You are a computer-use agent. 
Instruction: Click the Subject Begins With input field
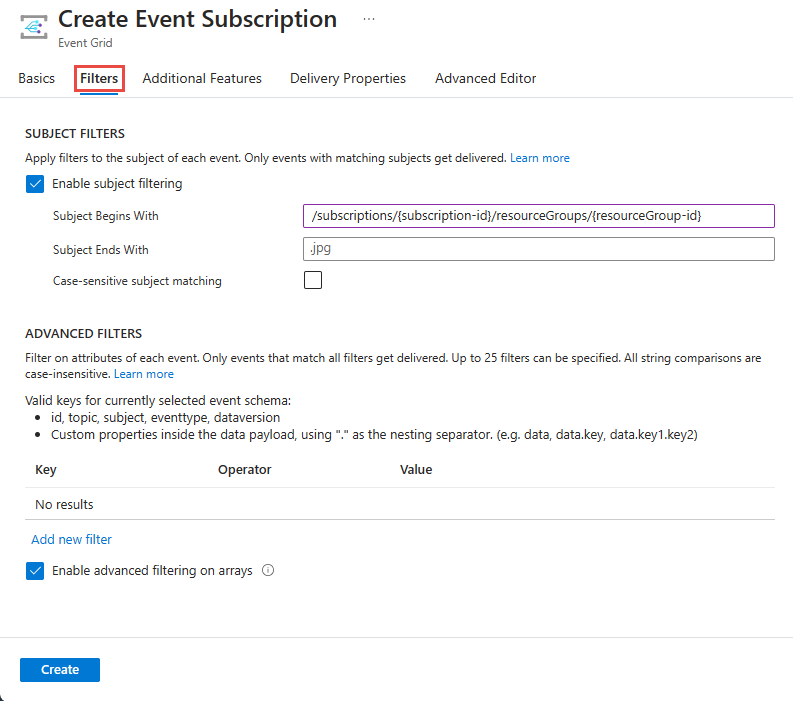pos(538,216)
